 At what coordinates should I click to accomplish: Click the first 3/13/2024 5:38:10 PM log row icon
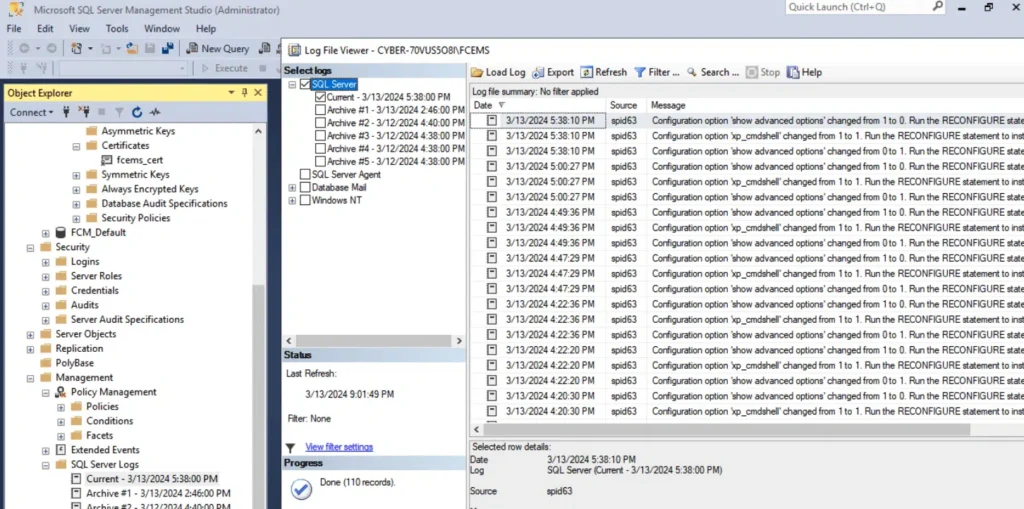click(492, 120)
